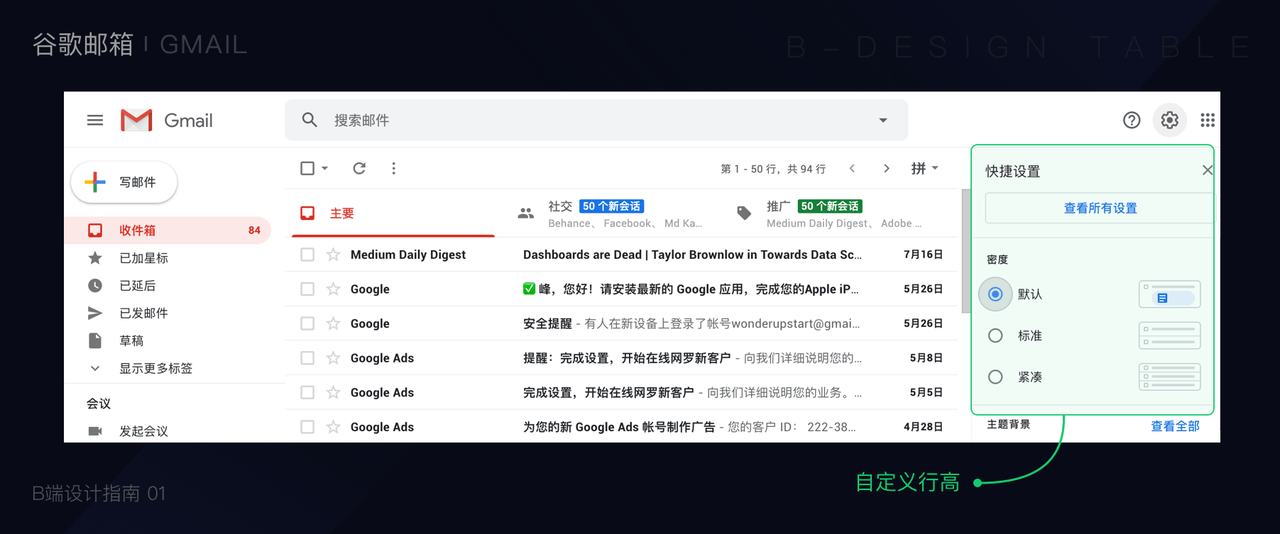Star the Google Ads 5月8日 email
The width and height of the screenshot is (1280, 534).
pyautogui.click(x=333, y=358)
